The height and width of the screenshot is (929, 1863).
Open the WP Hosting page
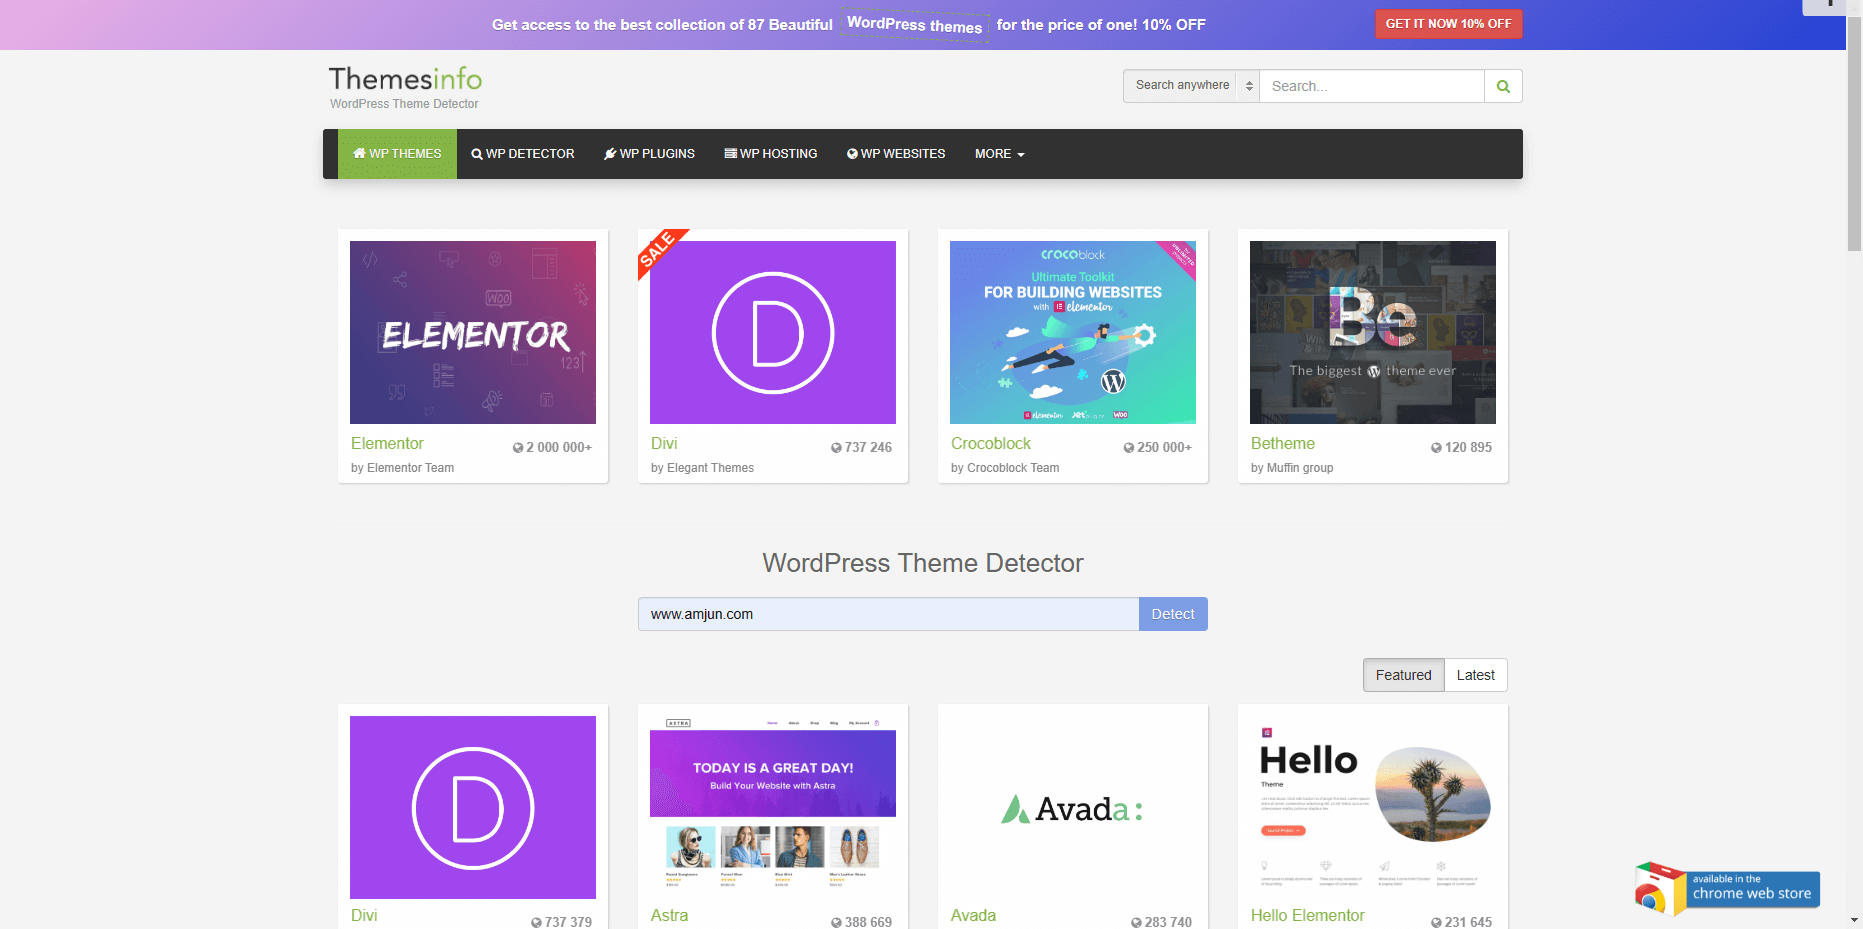pos(771,154)
